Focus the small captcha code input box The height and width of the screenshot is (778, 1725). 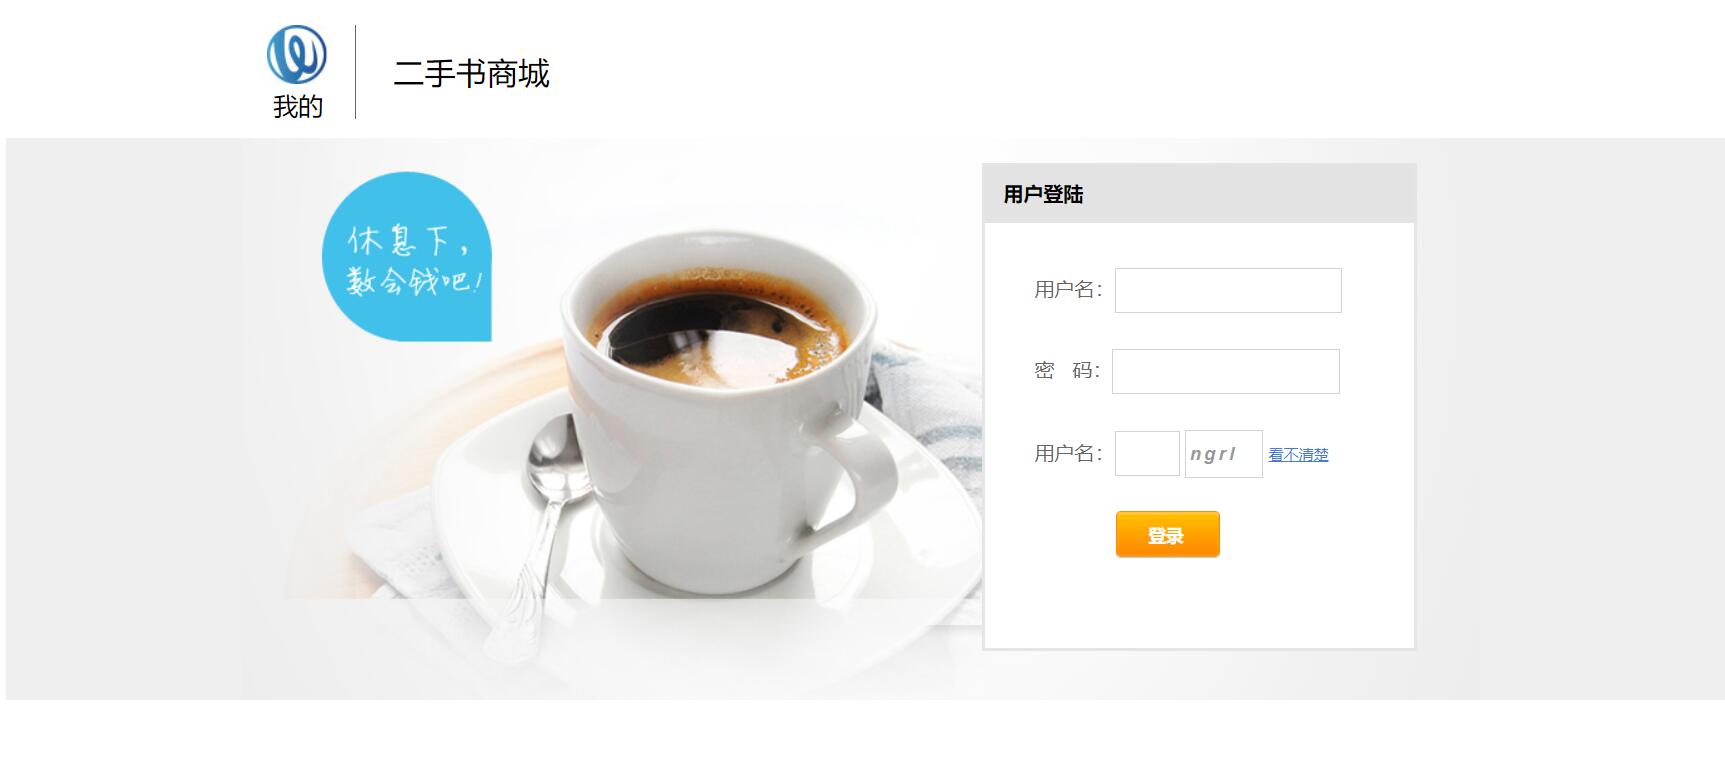click(x=1147, y=454)
